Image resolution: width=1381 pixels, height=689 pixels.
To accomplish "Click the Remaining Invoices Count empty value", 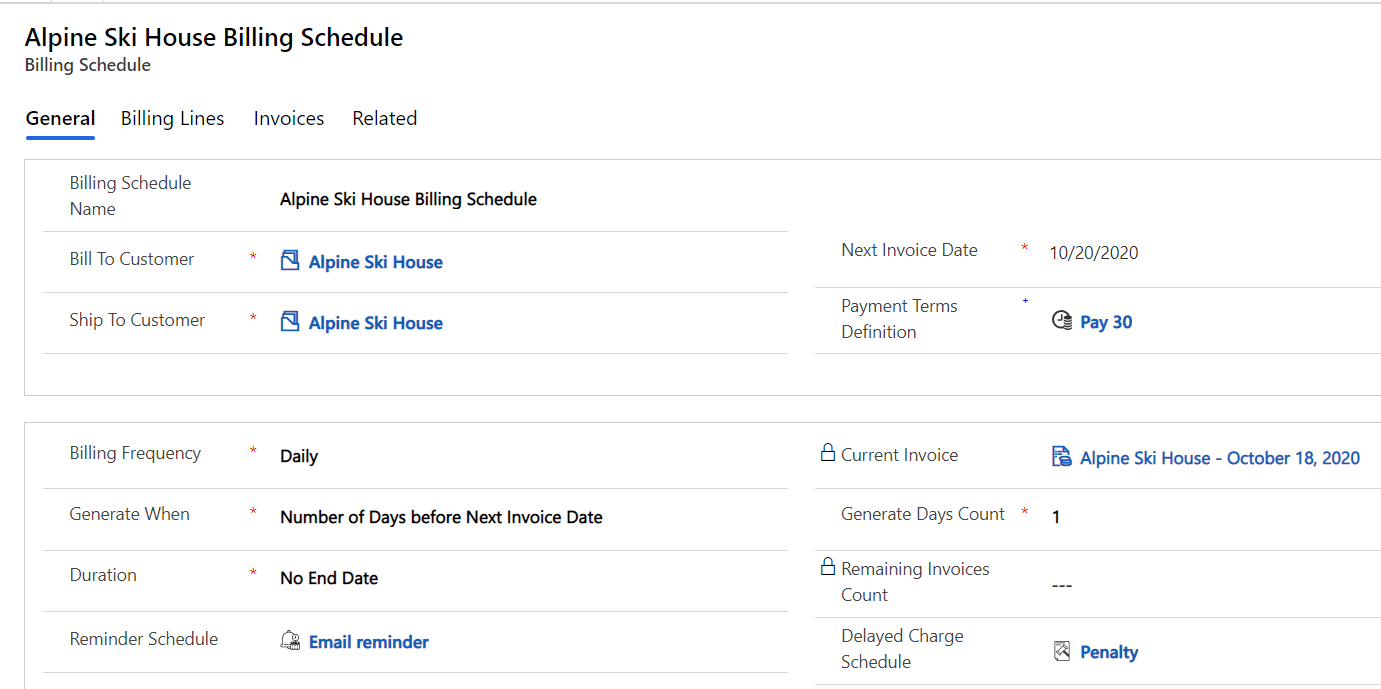I will [1062, 585].
